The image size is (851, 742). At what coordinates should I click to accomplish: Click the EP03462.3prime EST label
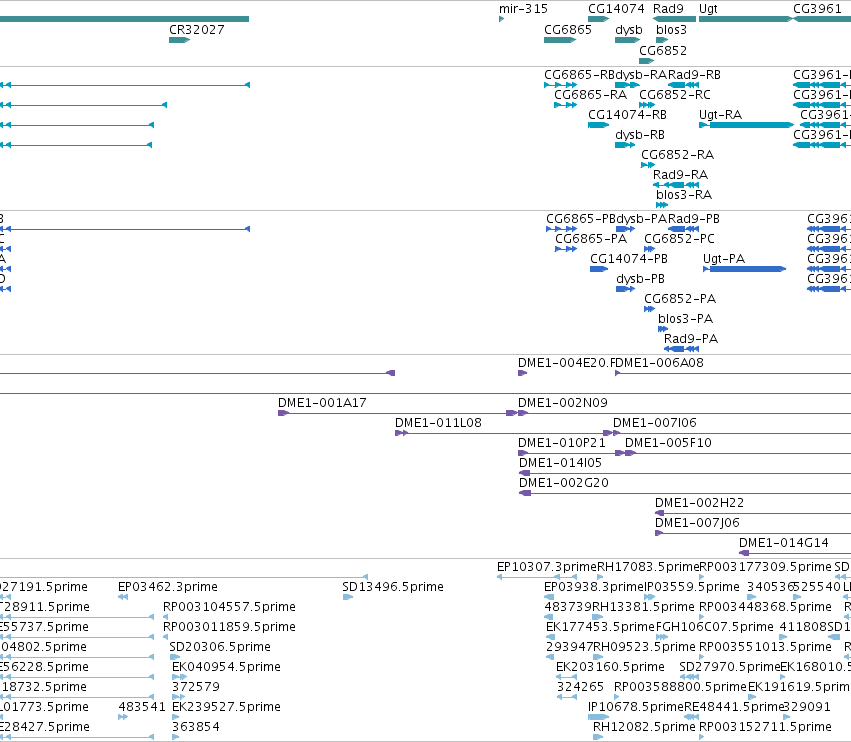click(x=168, y=587)
